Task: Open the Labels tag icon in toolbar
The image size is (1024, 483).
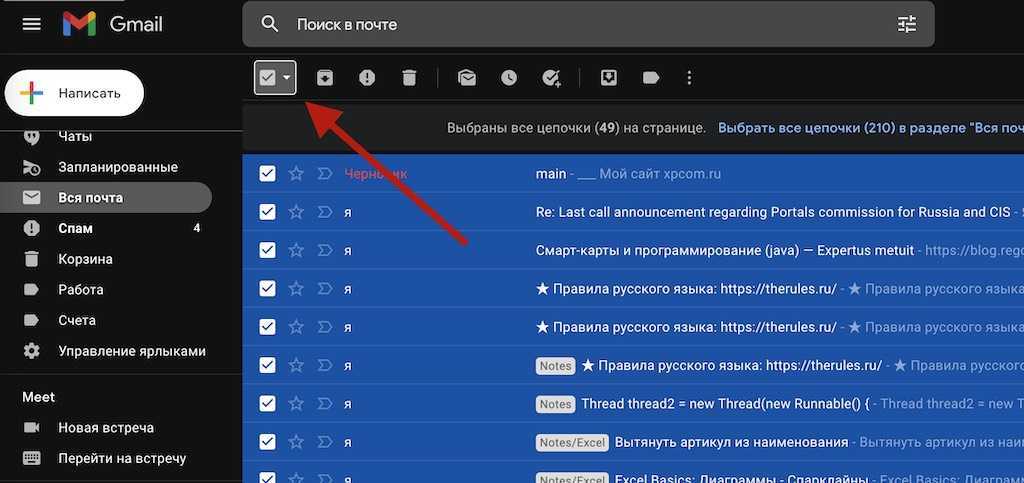Action: coord(651,78)
